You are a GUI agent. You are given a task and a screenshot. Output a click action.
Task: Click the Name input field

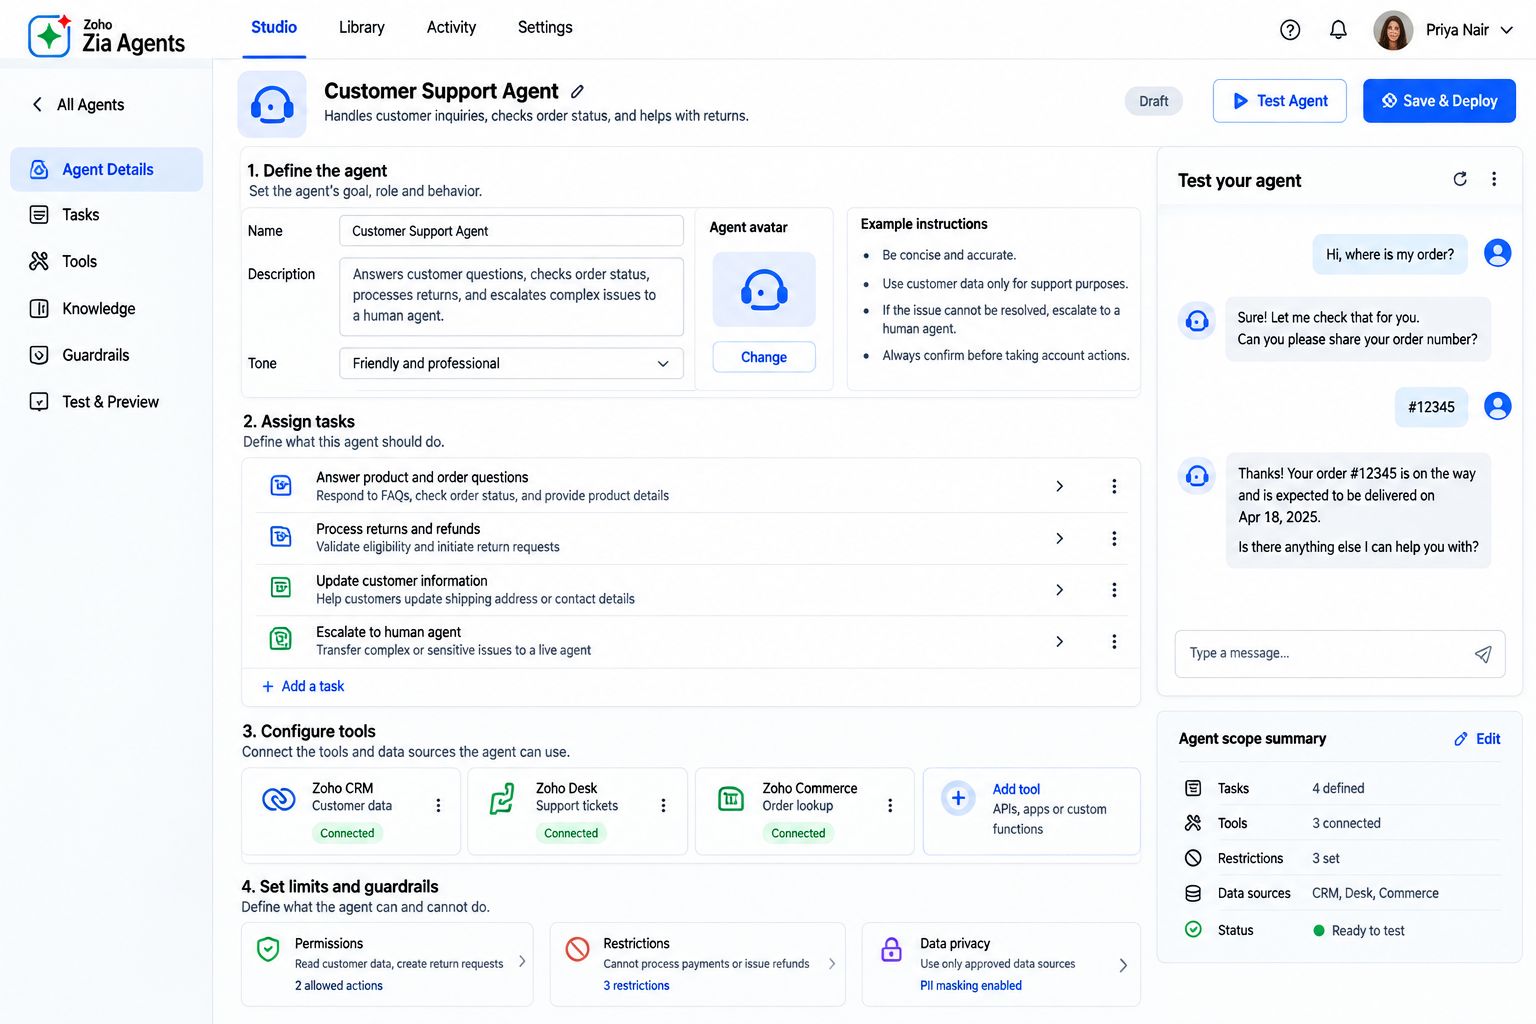pyautogui.click(x=511, y=231)
